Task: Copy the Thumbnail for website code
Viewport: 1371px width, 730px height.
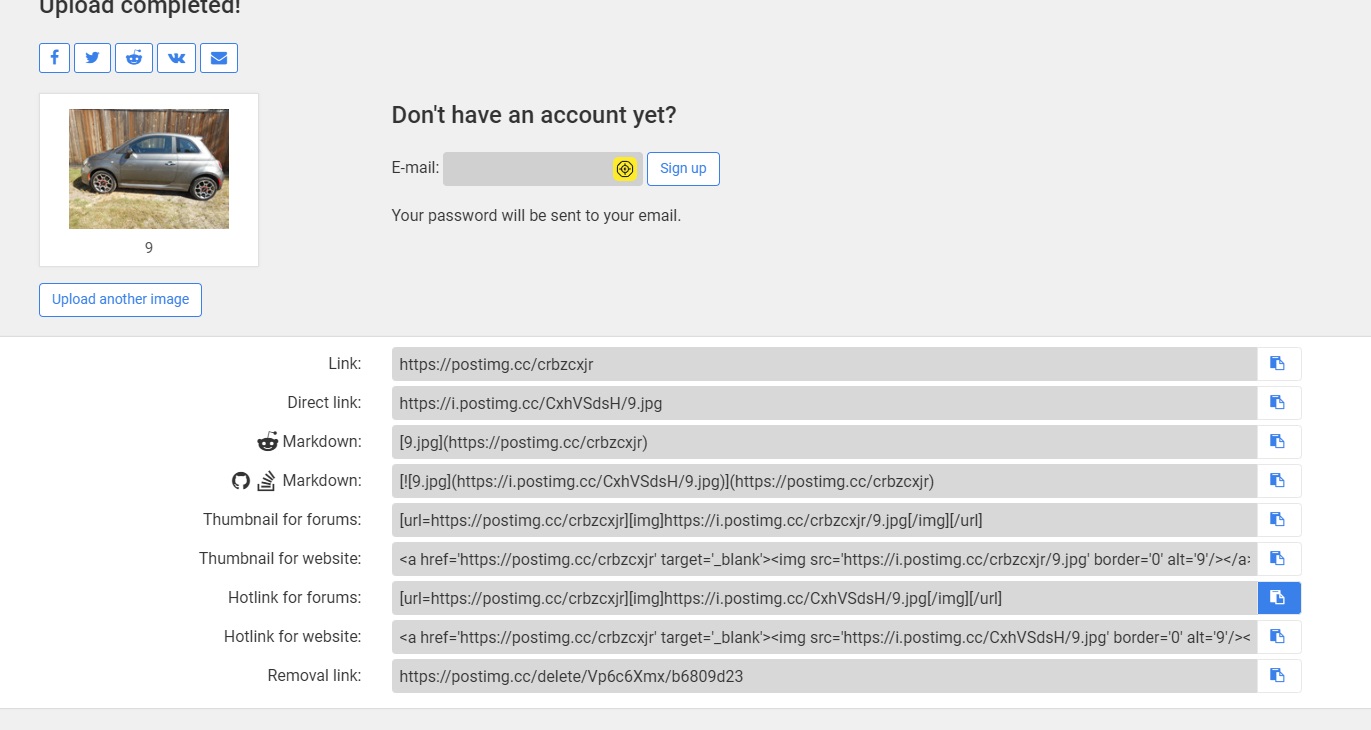Action: tap(1279, 559)
